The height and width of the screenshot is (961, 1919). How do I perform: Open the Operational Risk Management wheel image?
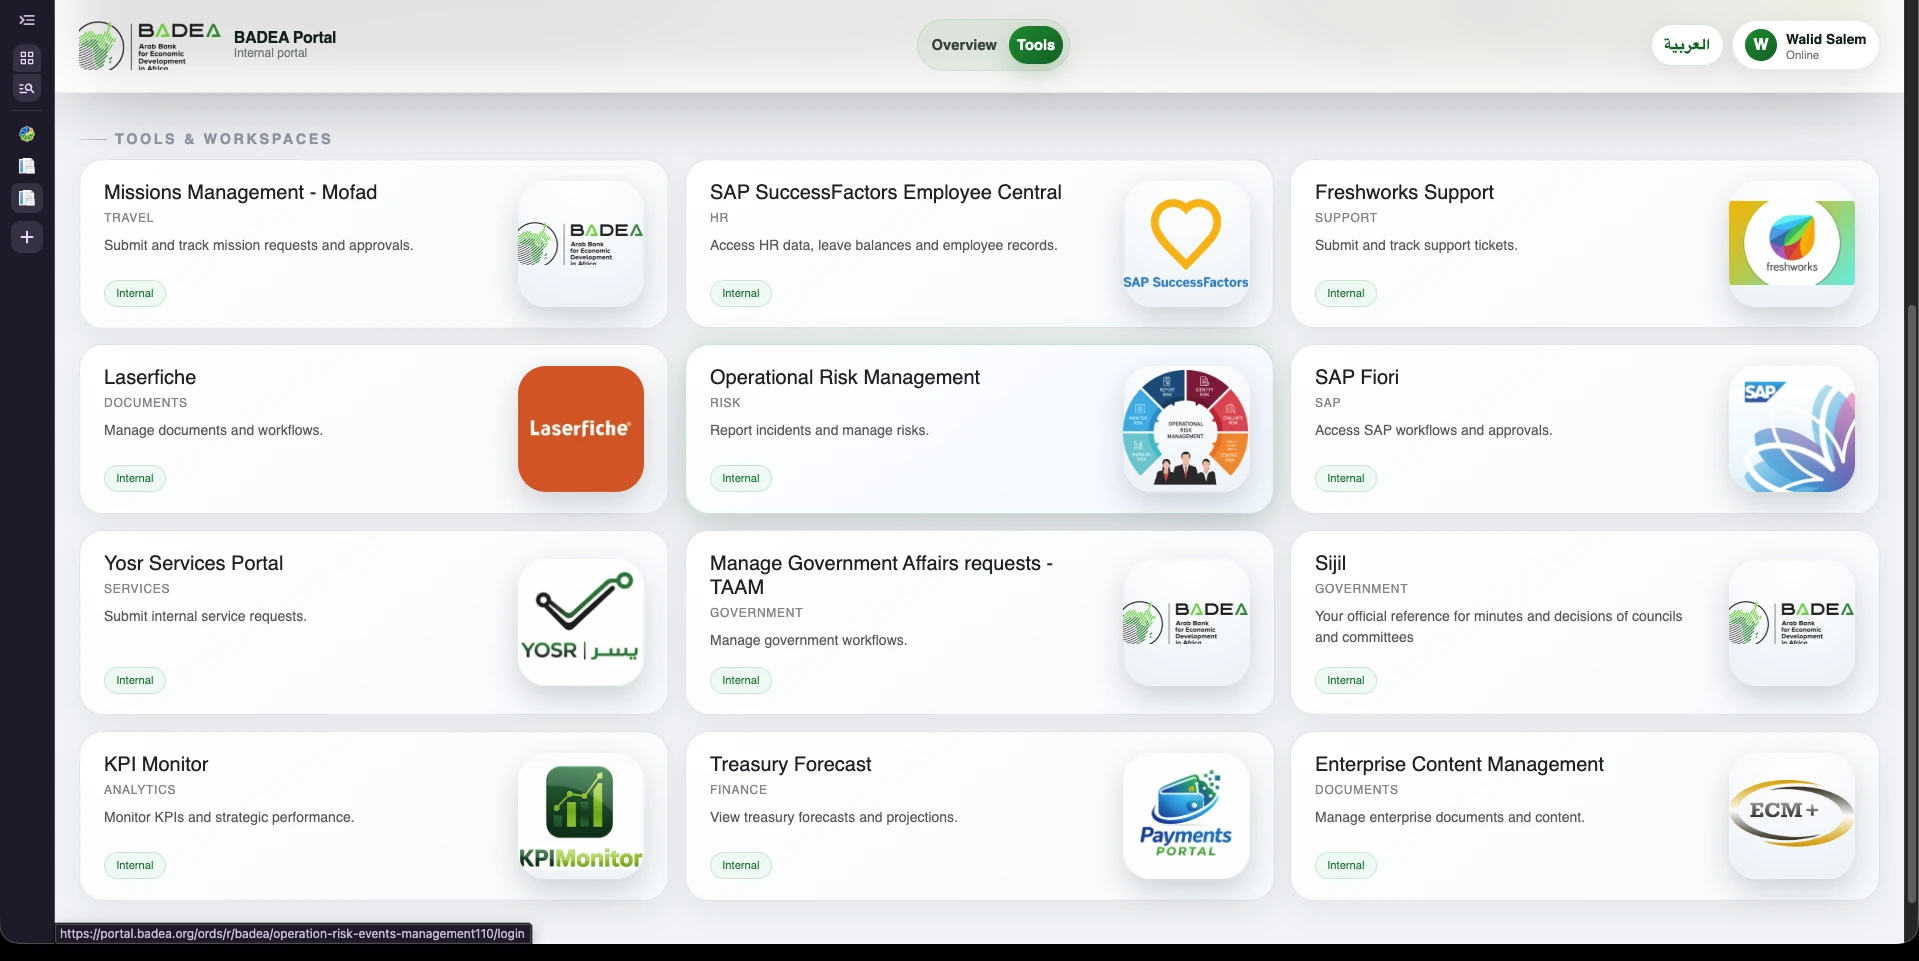[1186, 429]
